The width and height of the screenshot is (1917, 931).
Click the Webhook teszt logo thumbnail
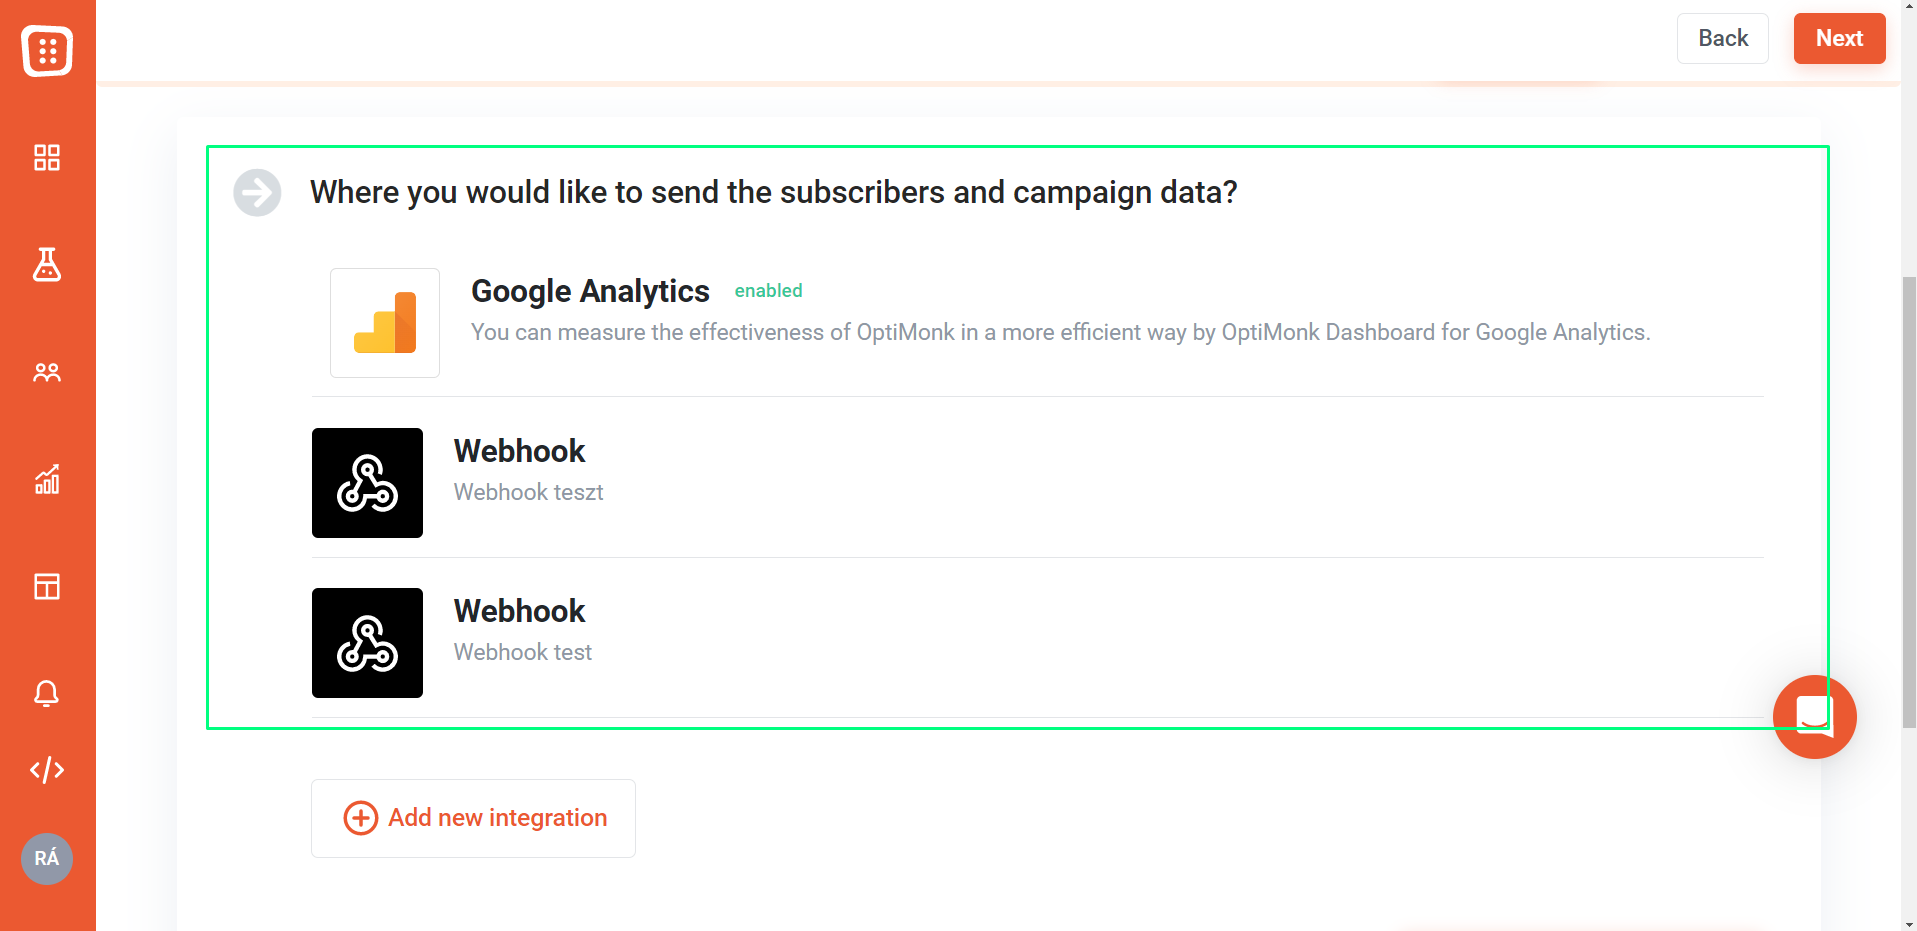point(367,483)
